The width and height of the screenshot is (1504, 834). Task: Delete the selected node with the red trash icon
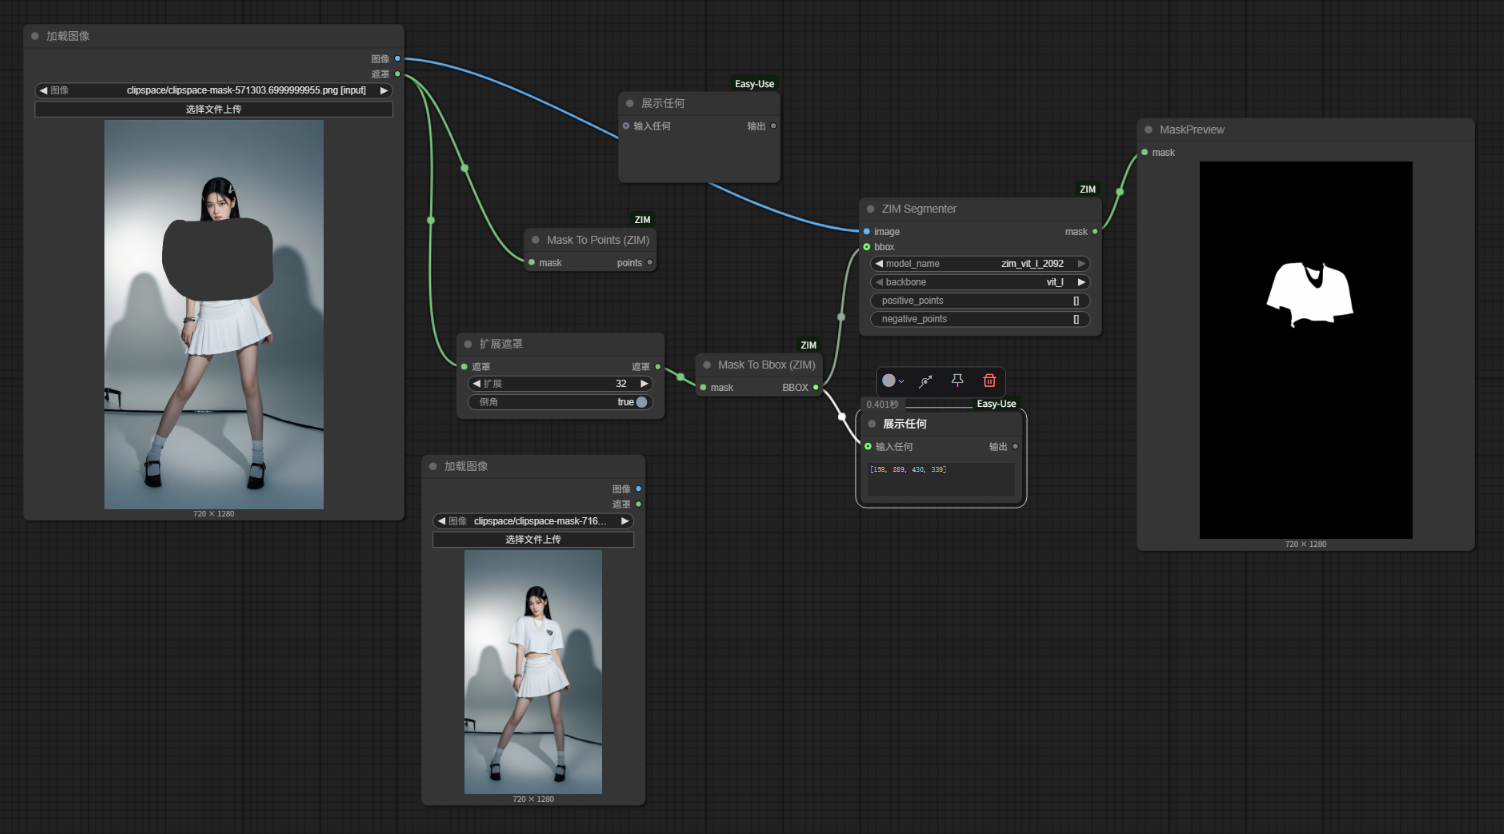(989, 380)
